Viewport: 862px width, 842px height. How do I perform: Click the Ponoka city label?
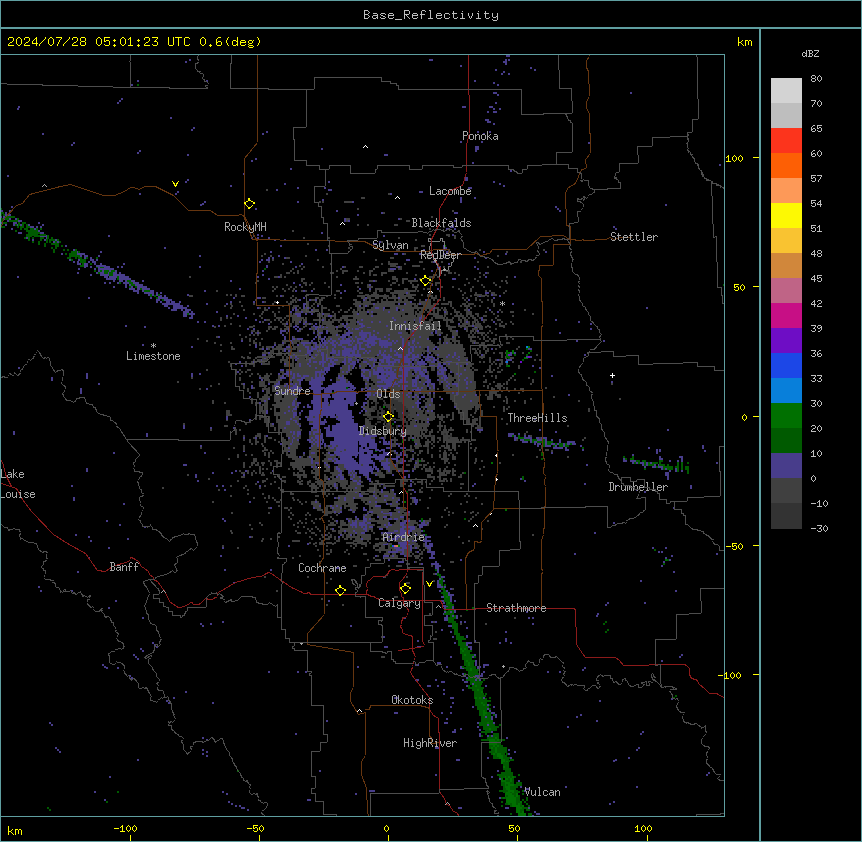(480, 136)
